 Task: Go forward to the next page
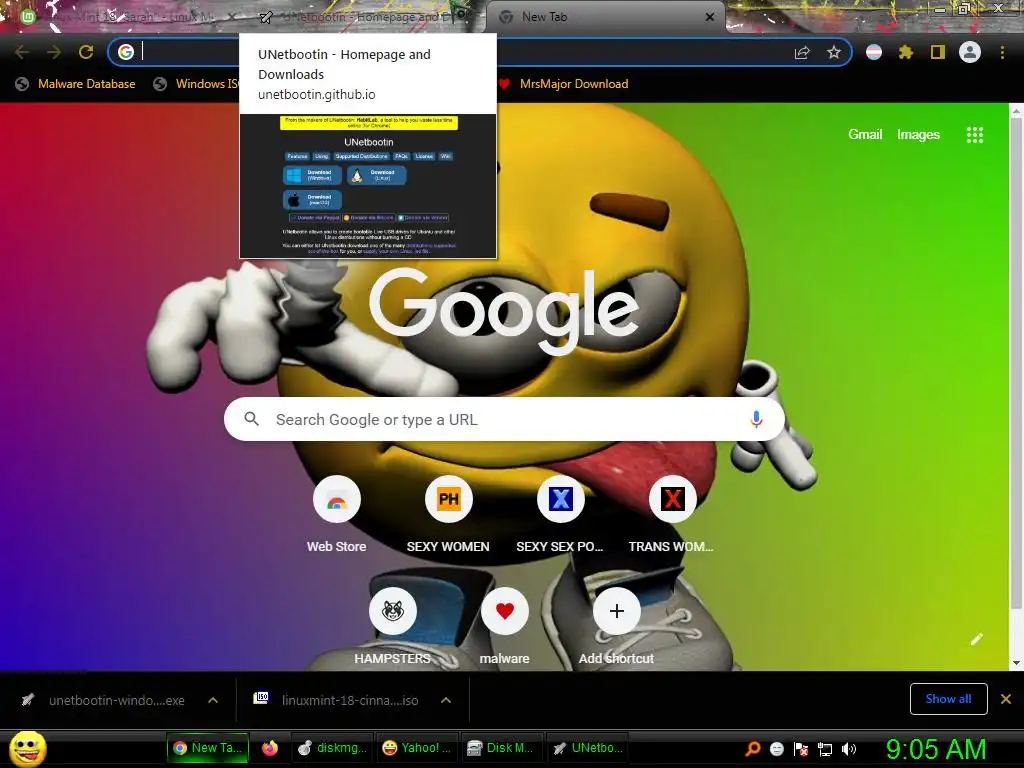[x=54, y=52]
